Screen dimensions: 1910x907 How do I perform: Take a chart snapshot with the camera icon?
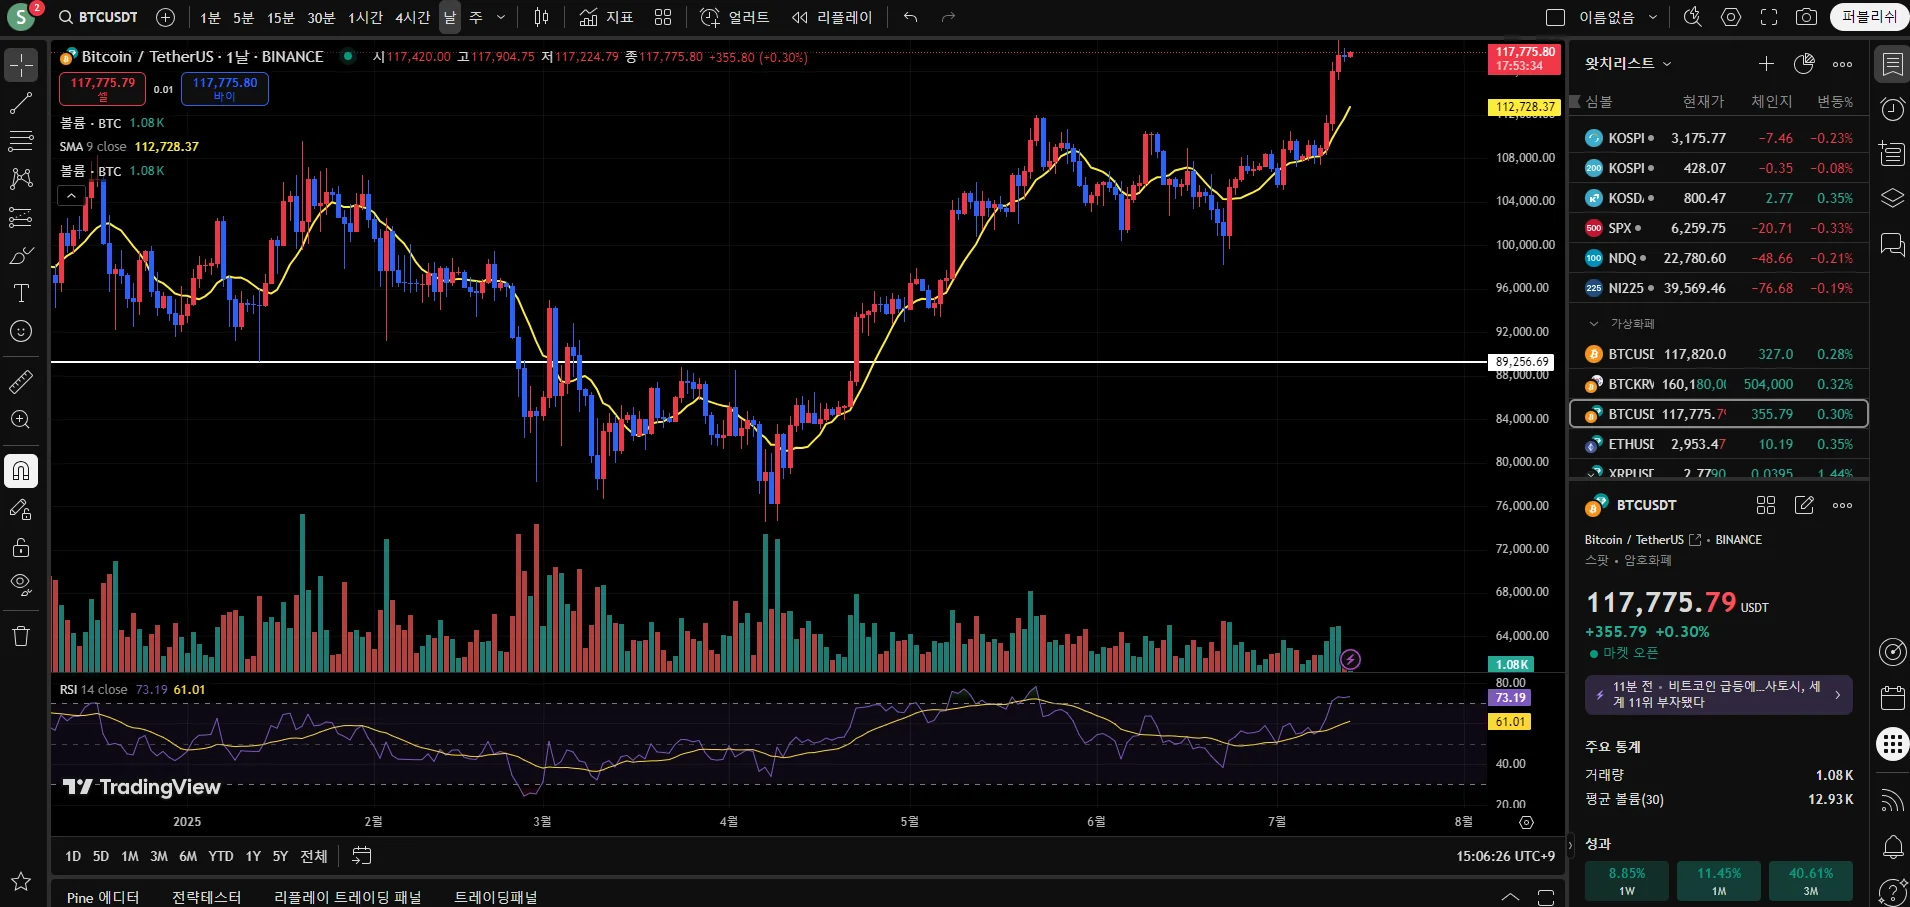[1806, 17]
